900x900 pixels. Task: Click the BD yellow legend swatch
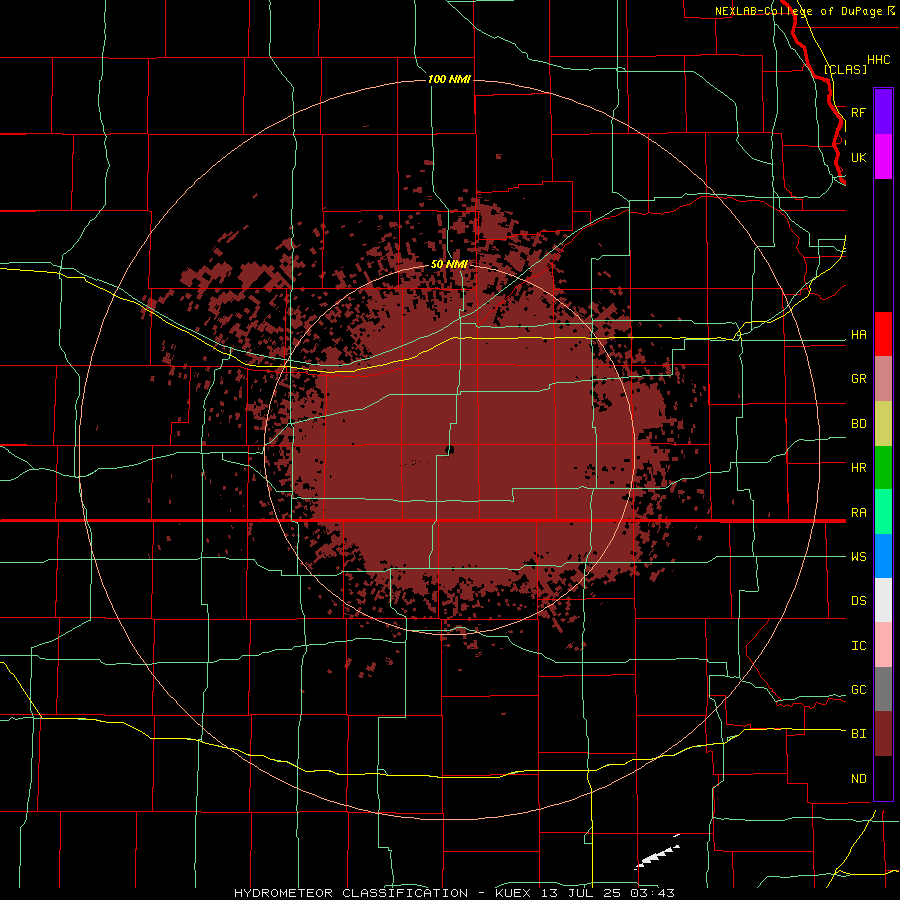pyautogui.click(x=883, y=424)
